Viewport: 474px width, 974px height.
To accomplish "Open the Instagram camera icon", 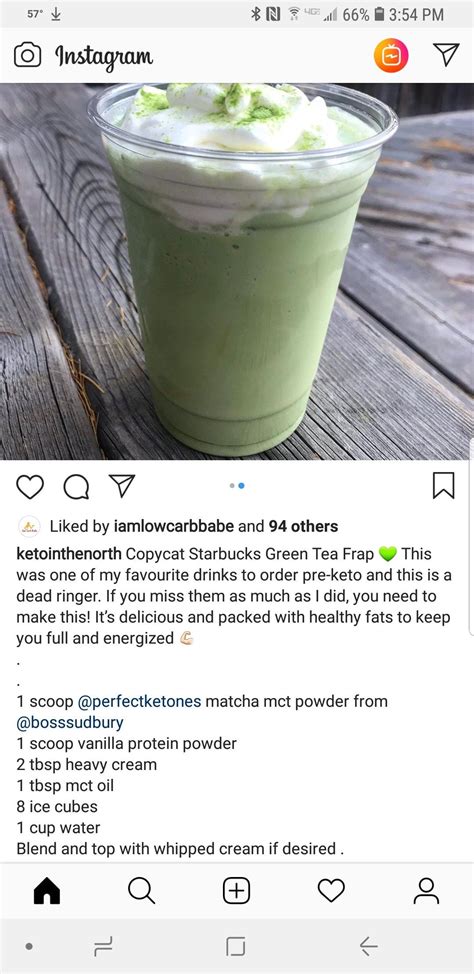I will click(x=27, y=55).
